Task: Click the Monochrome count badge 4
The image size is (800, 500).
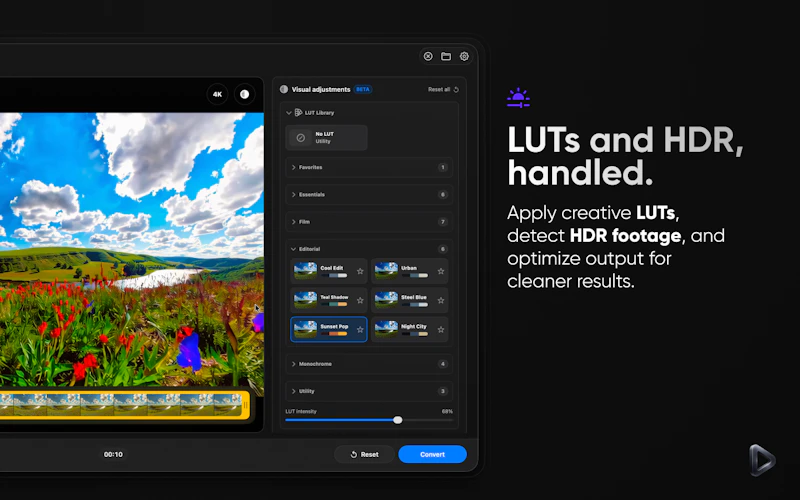Action: click(442, 364)
